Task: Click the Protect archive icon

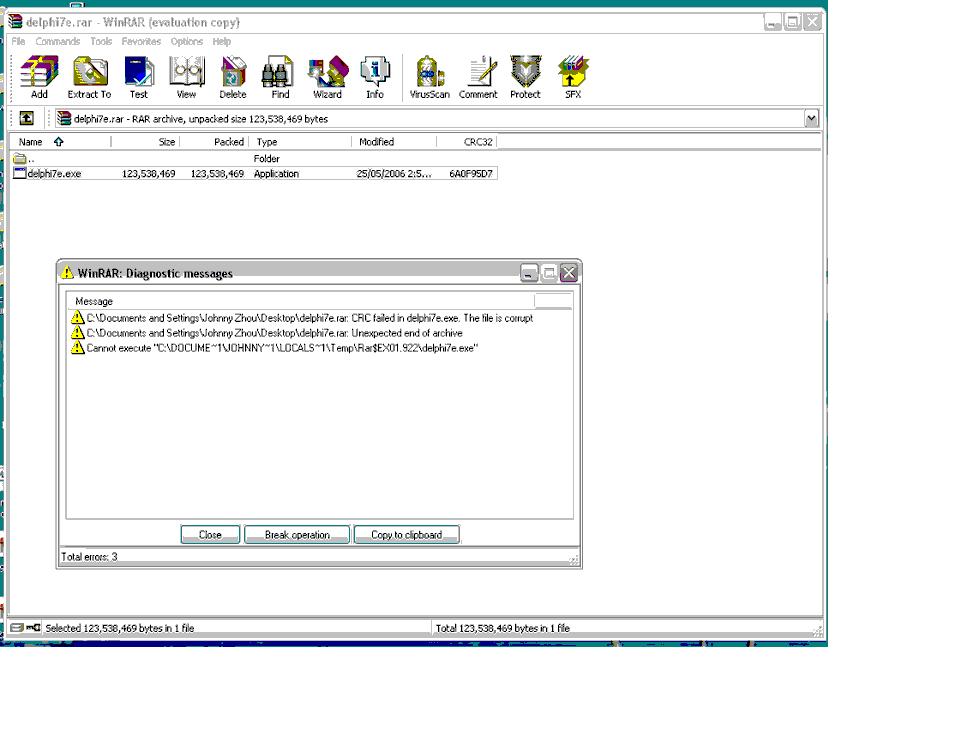Action: pos(525,77)
